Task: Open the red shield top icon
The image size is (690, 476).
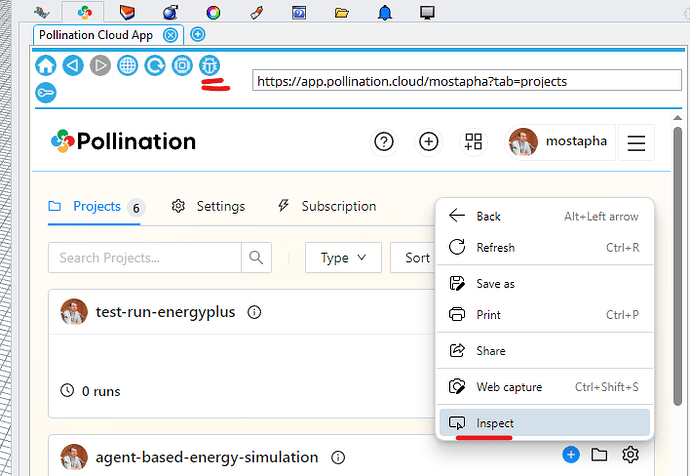Action: tap(127, 12)
